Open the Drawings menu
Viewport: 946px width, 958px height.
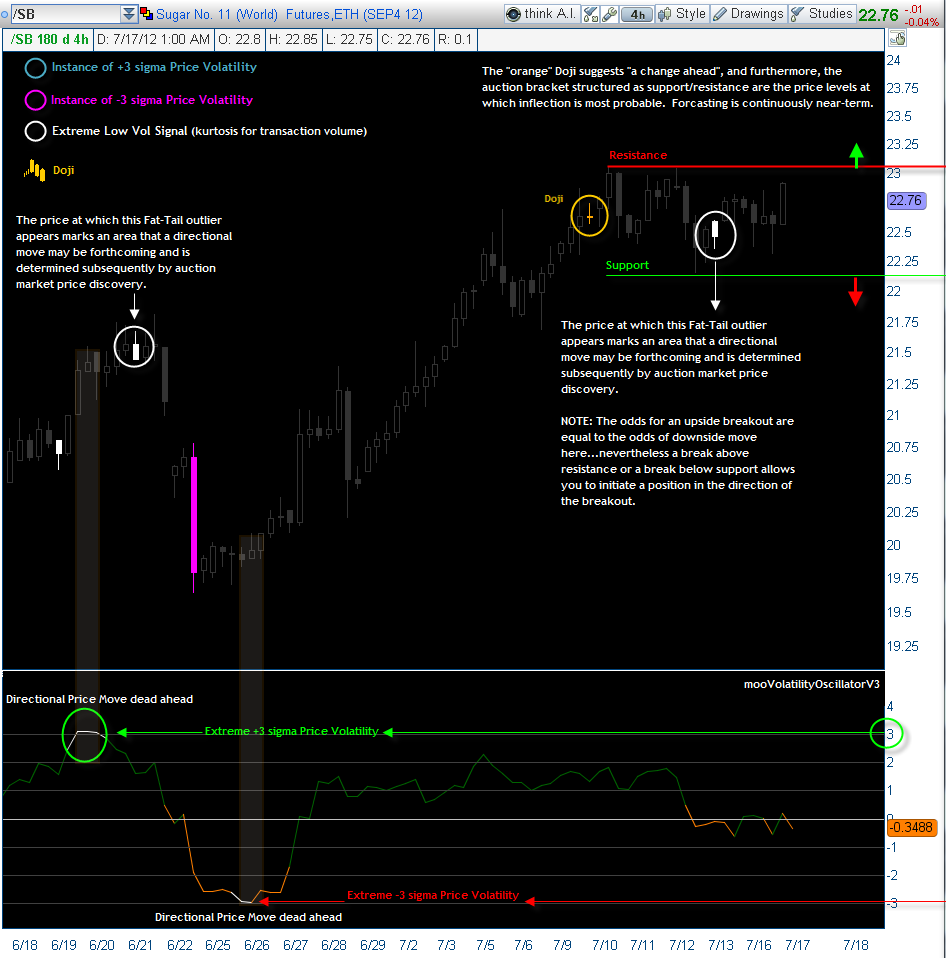(x=749, y=14)
